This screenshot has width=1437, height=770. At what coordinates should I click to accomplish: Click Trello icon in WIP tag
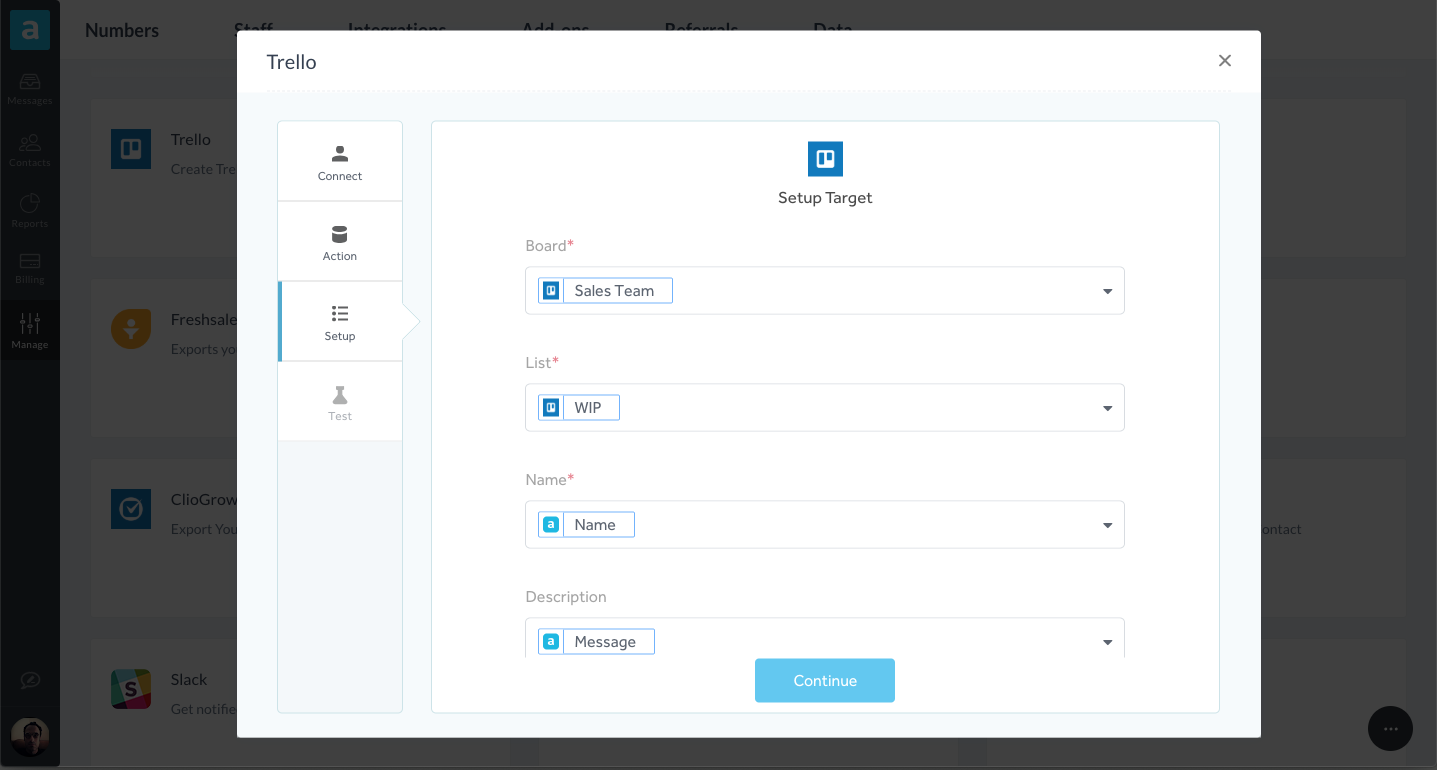pyautogui.click(x=551, y=408)
